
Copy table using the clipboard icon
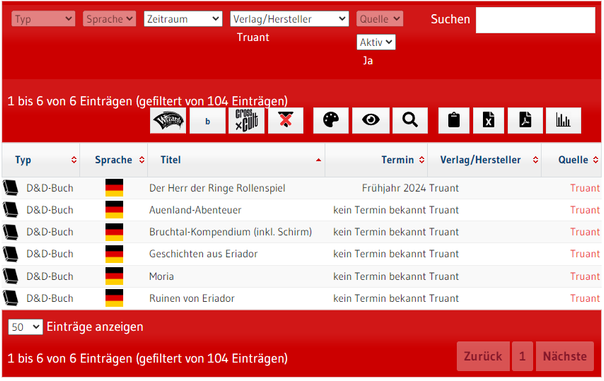(x=454, y=121)
